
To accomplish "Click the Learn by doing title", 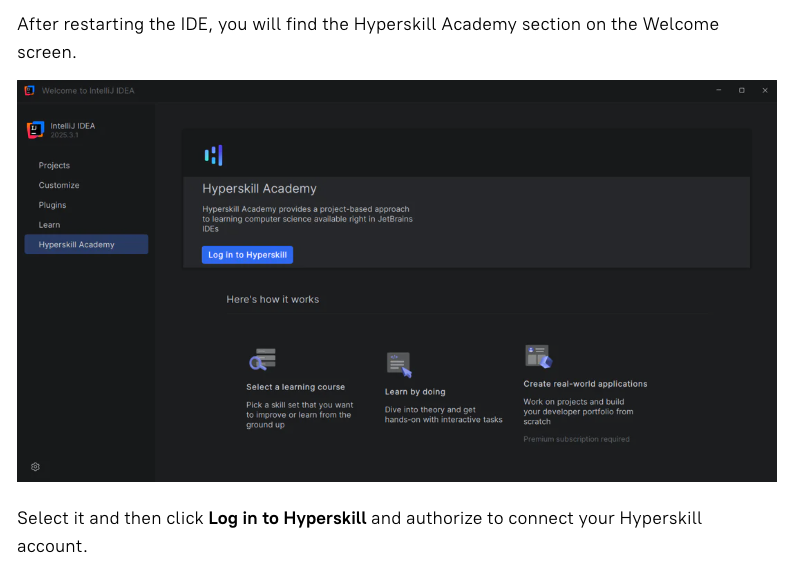I will 415,391.
